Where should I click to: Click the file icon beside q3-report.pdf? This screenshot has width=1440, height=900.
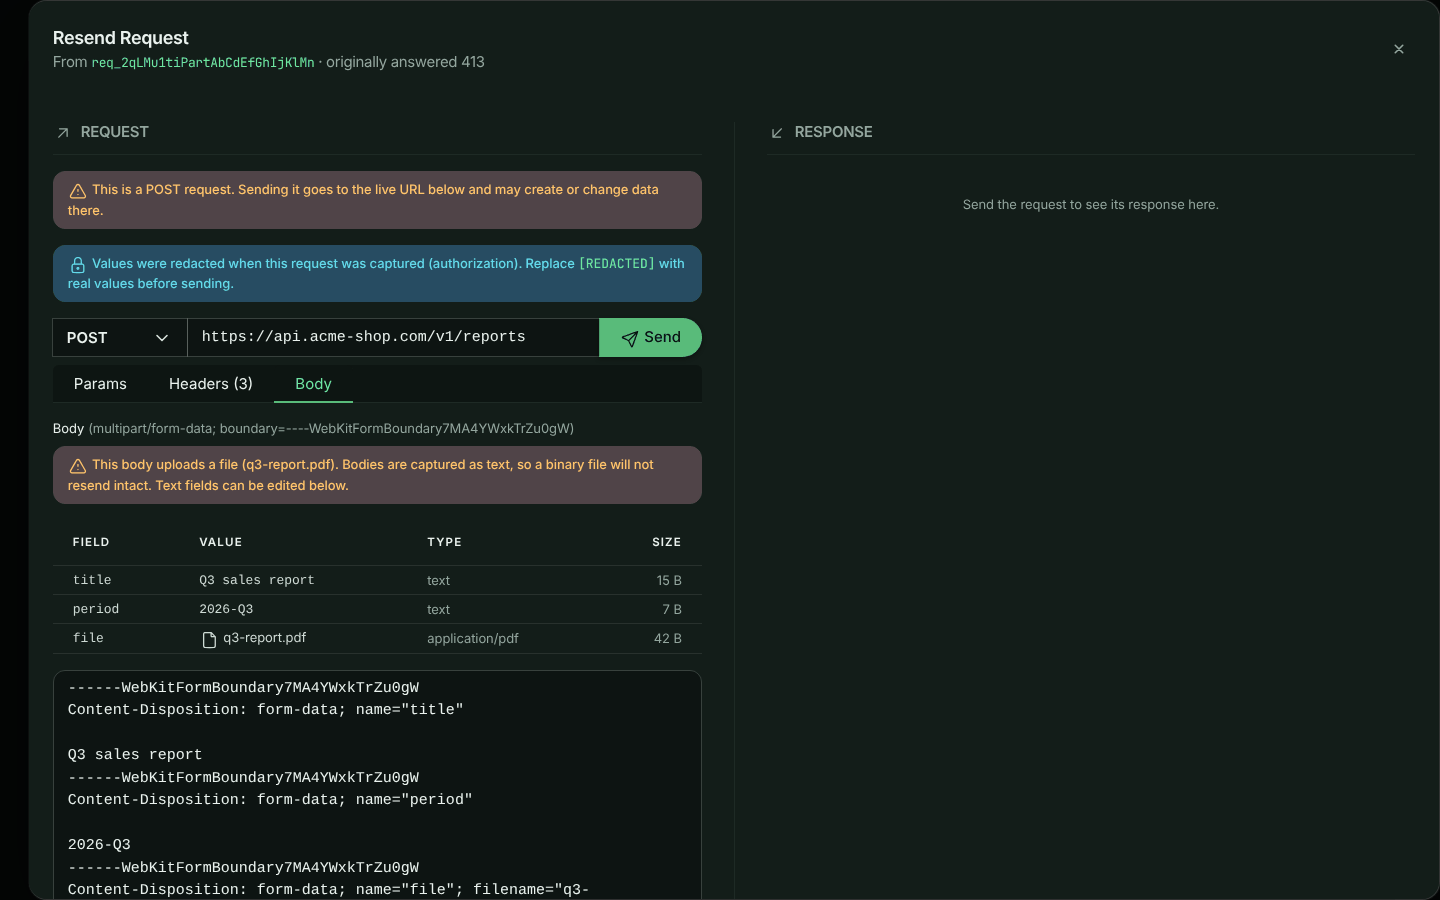(x=209, y=640)
